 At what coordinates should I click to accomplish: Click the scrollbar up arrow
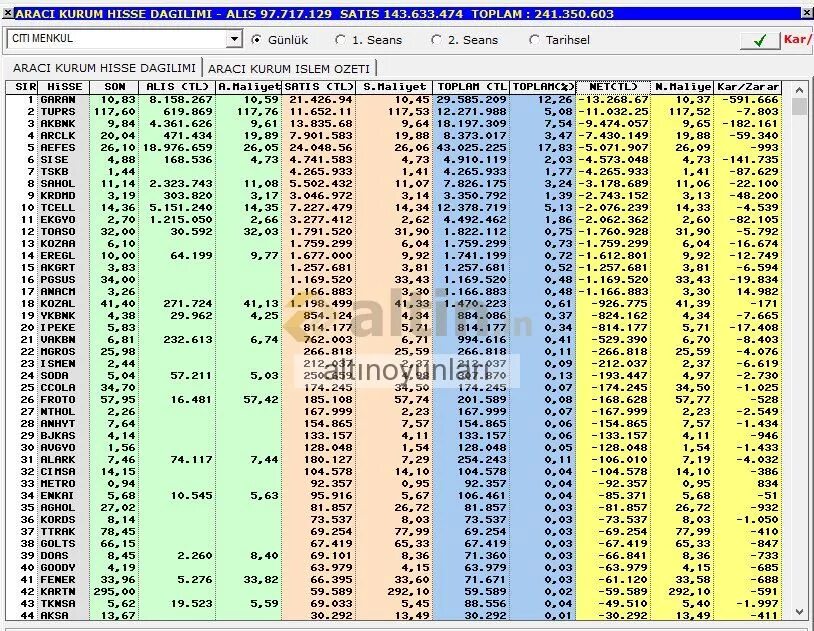(799, 90)
